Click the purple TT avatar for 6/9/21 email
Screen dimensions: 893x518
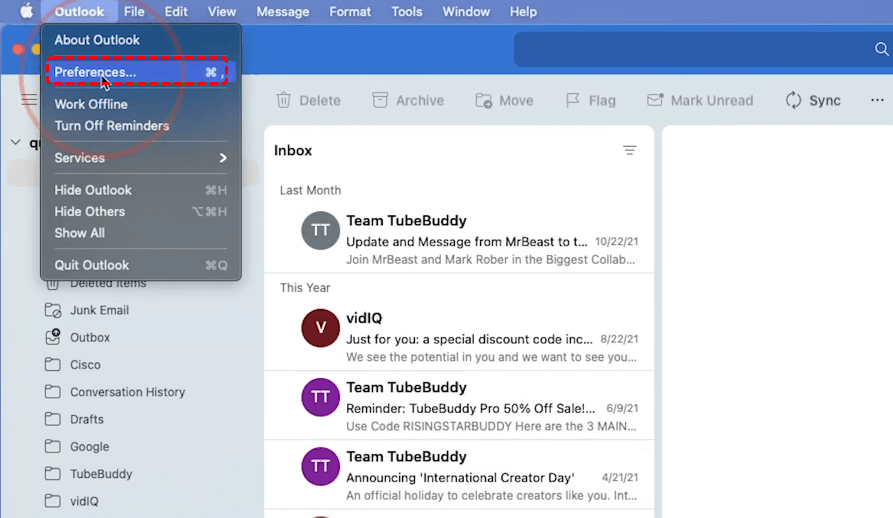320,397
